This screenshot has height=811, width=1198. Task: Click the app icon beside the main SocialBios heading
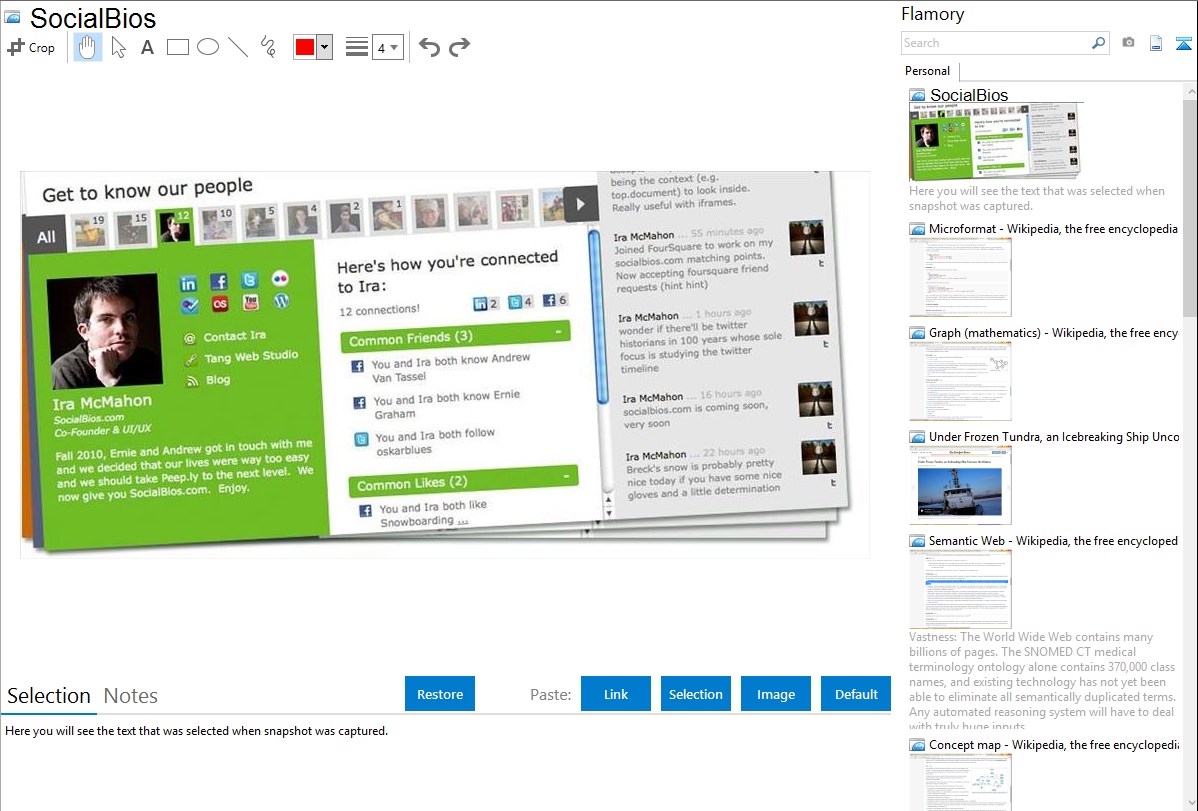(x=13, y=18)
